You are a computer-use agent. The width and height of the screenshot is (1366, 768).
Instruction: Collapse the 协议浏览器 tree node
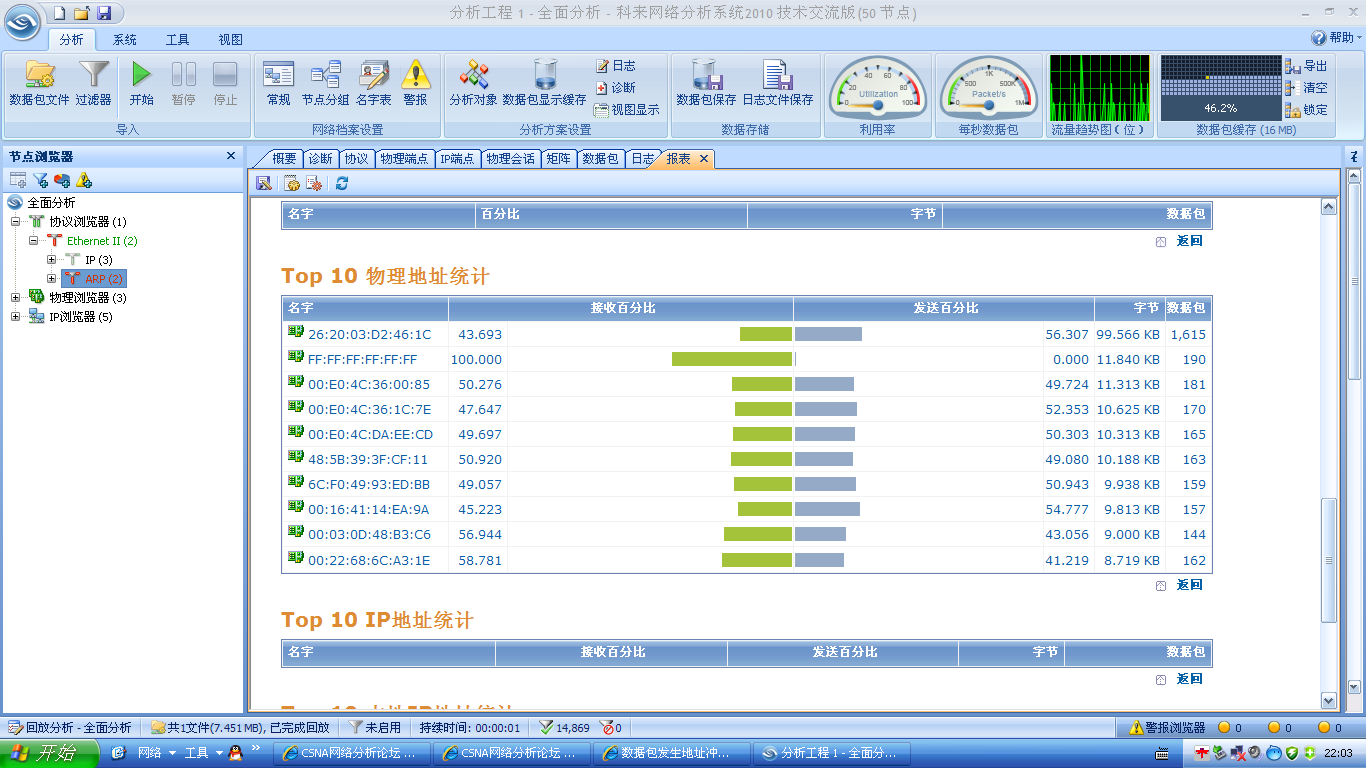[x=16, y=222]
